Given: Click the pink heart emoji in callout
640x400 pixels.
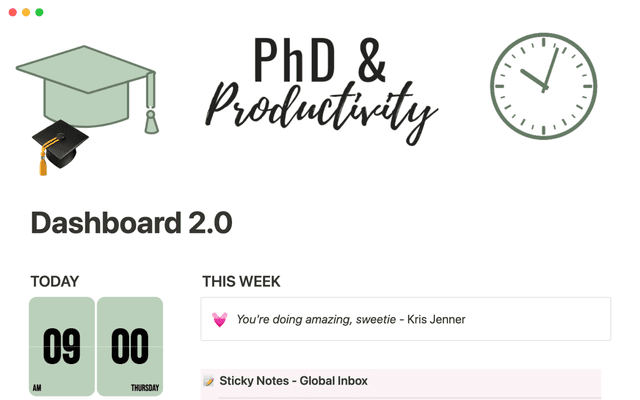Looking at the screenshot, I should [219, 320].
